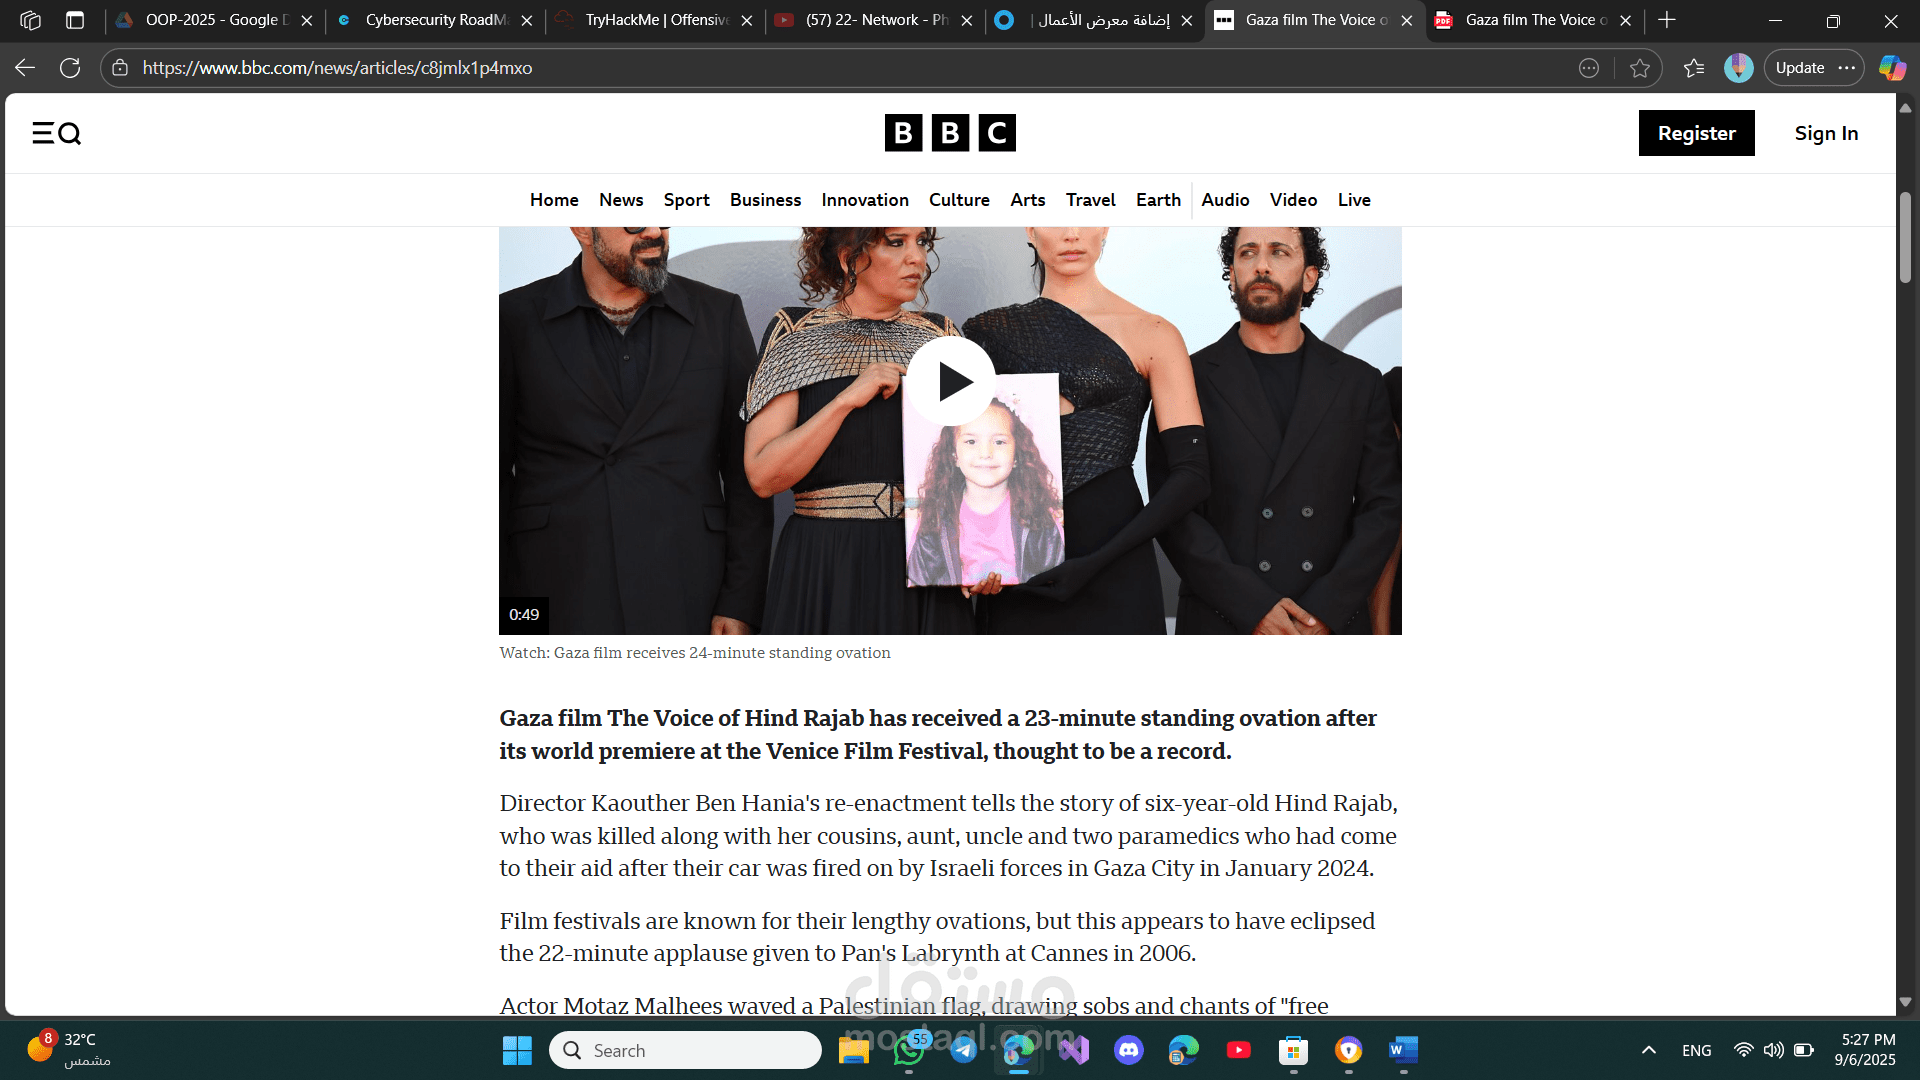Open Live in the BBC navigation
The height and width of the screenshot is (1080, 1920).
[1354, 200]
